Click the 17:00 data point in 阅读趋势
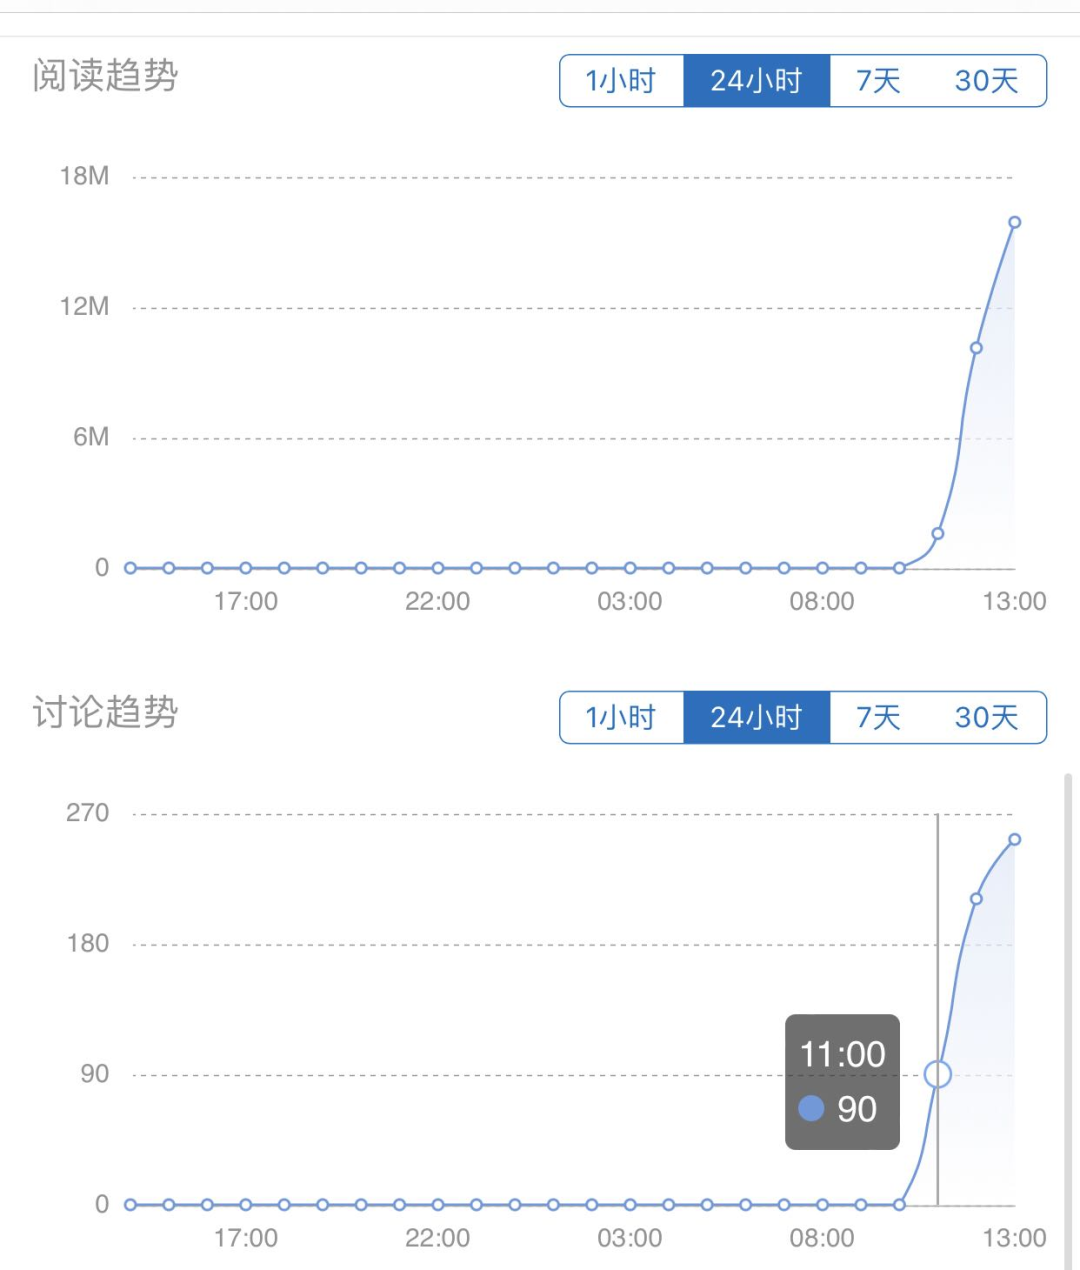 point(246,568)
